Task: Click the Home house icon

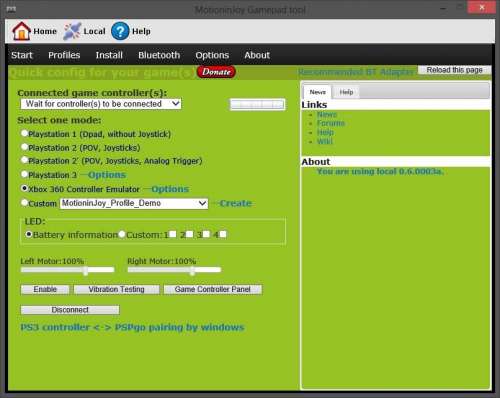Action: [21, 31]
